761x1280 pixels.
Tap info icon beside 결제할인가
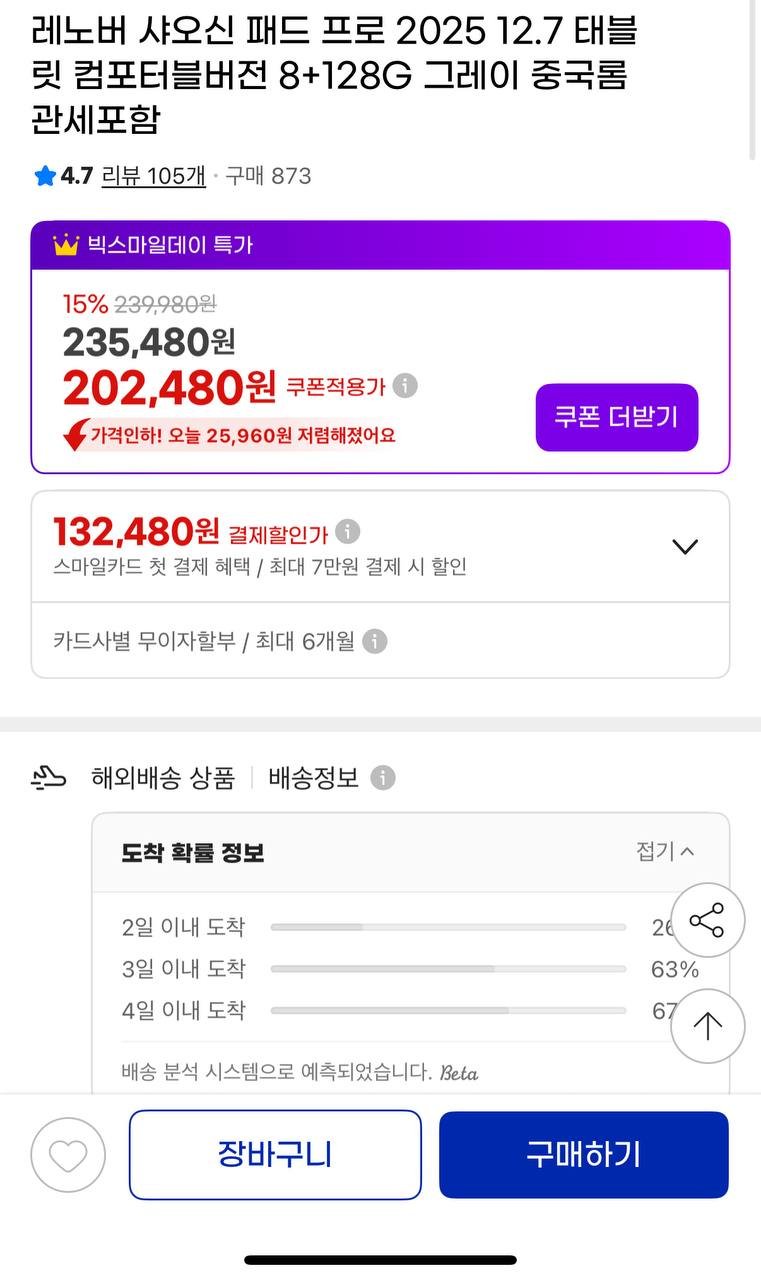347,531
